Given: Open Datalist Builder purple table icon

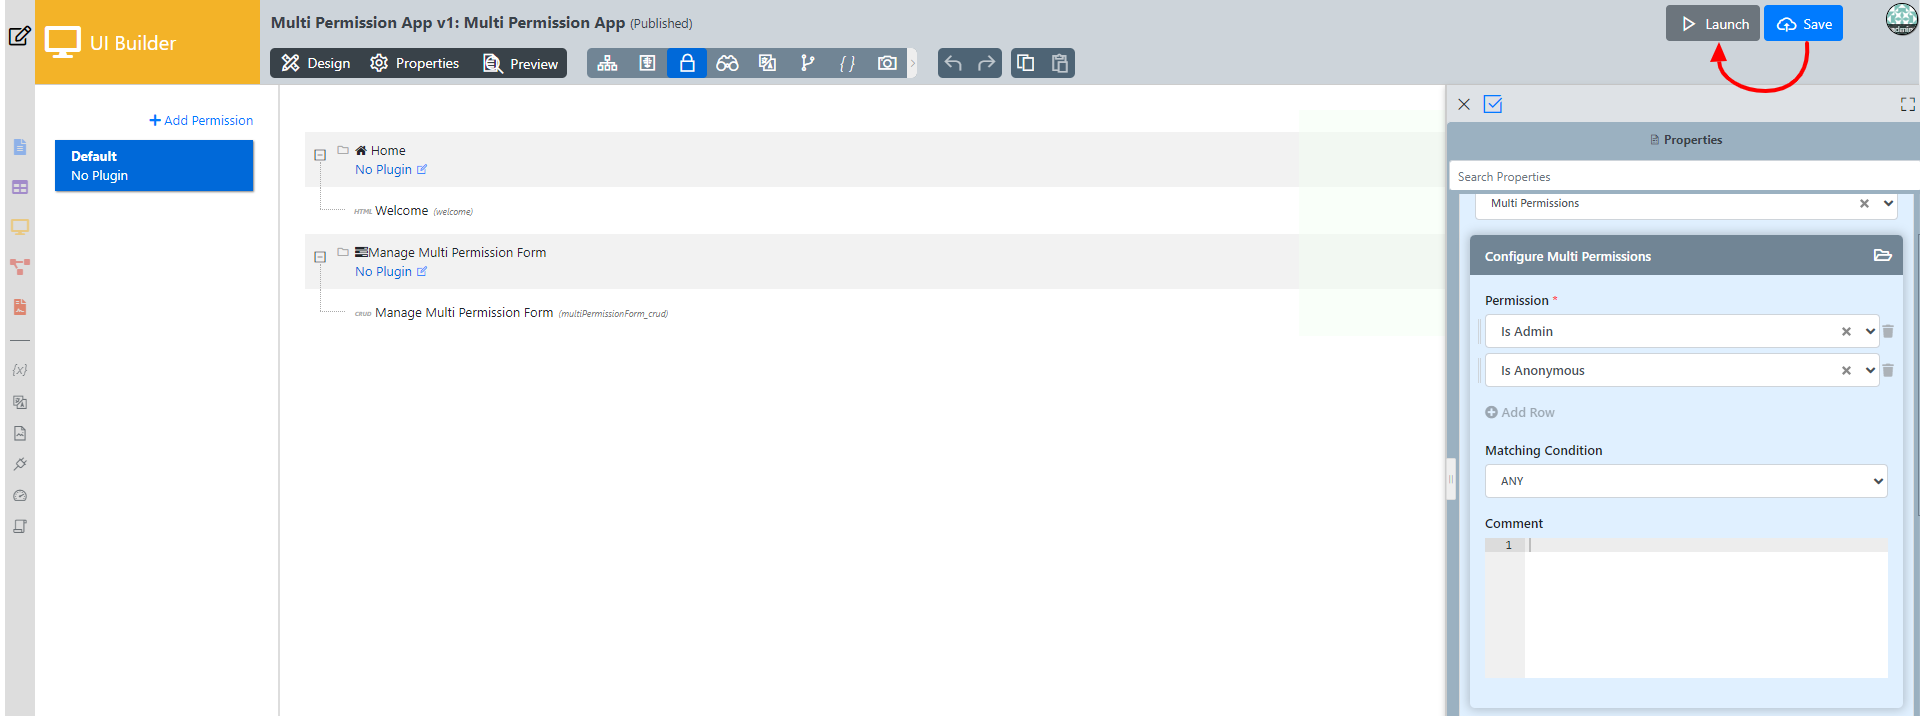Looking at the screenshot, I should coord(20,187).
